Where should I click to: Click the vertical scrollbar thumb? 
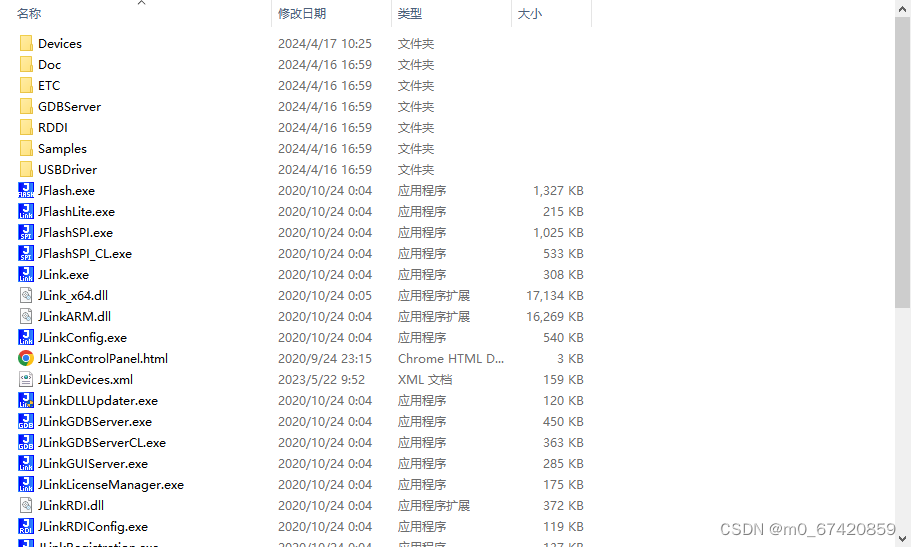coord(902,162)
